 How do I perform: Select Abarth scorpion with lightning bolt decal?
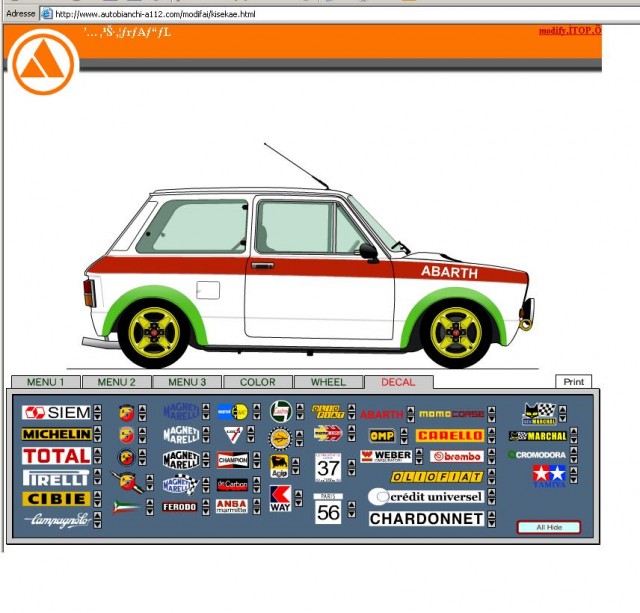point(127,482)
